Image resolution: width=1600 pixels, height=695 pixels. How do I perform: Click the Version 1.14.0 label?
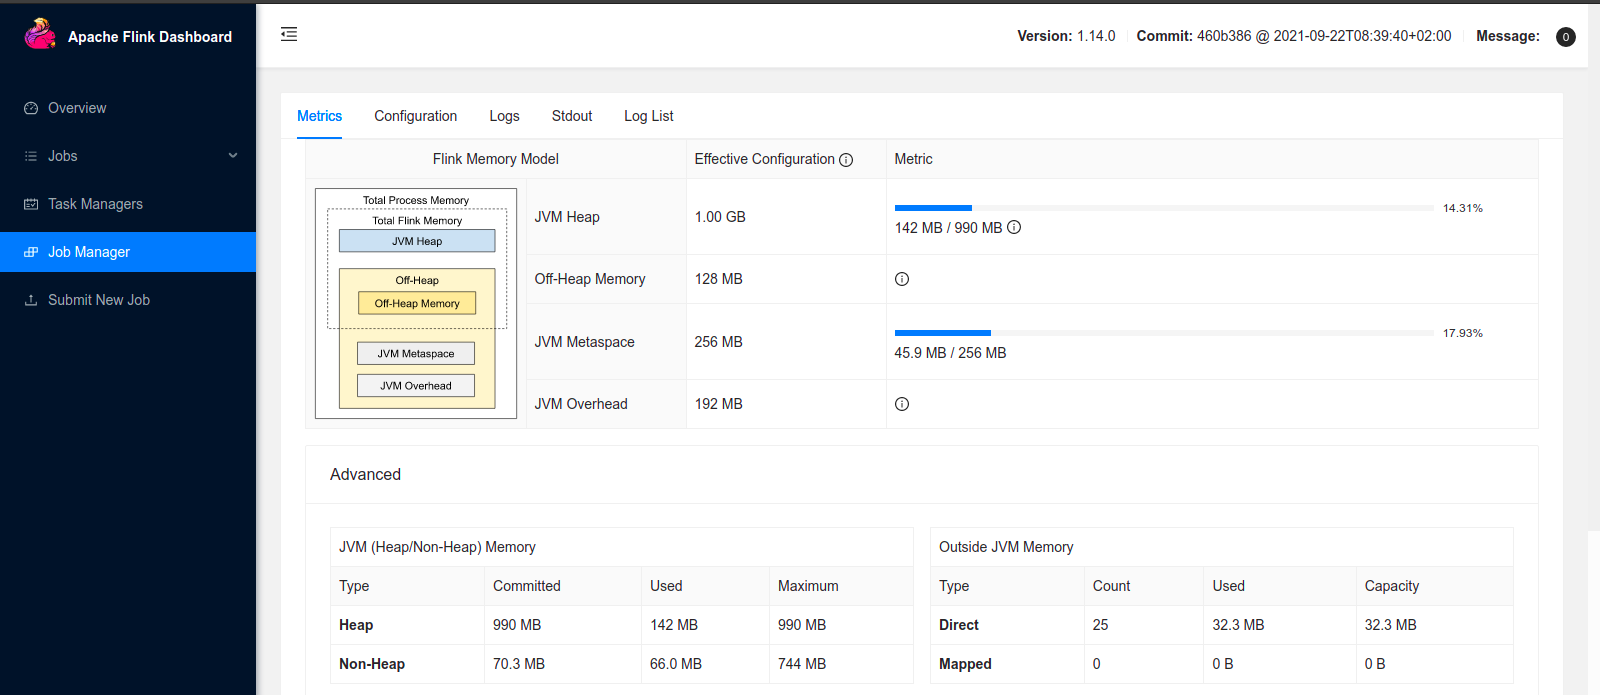click(1066, 36)
